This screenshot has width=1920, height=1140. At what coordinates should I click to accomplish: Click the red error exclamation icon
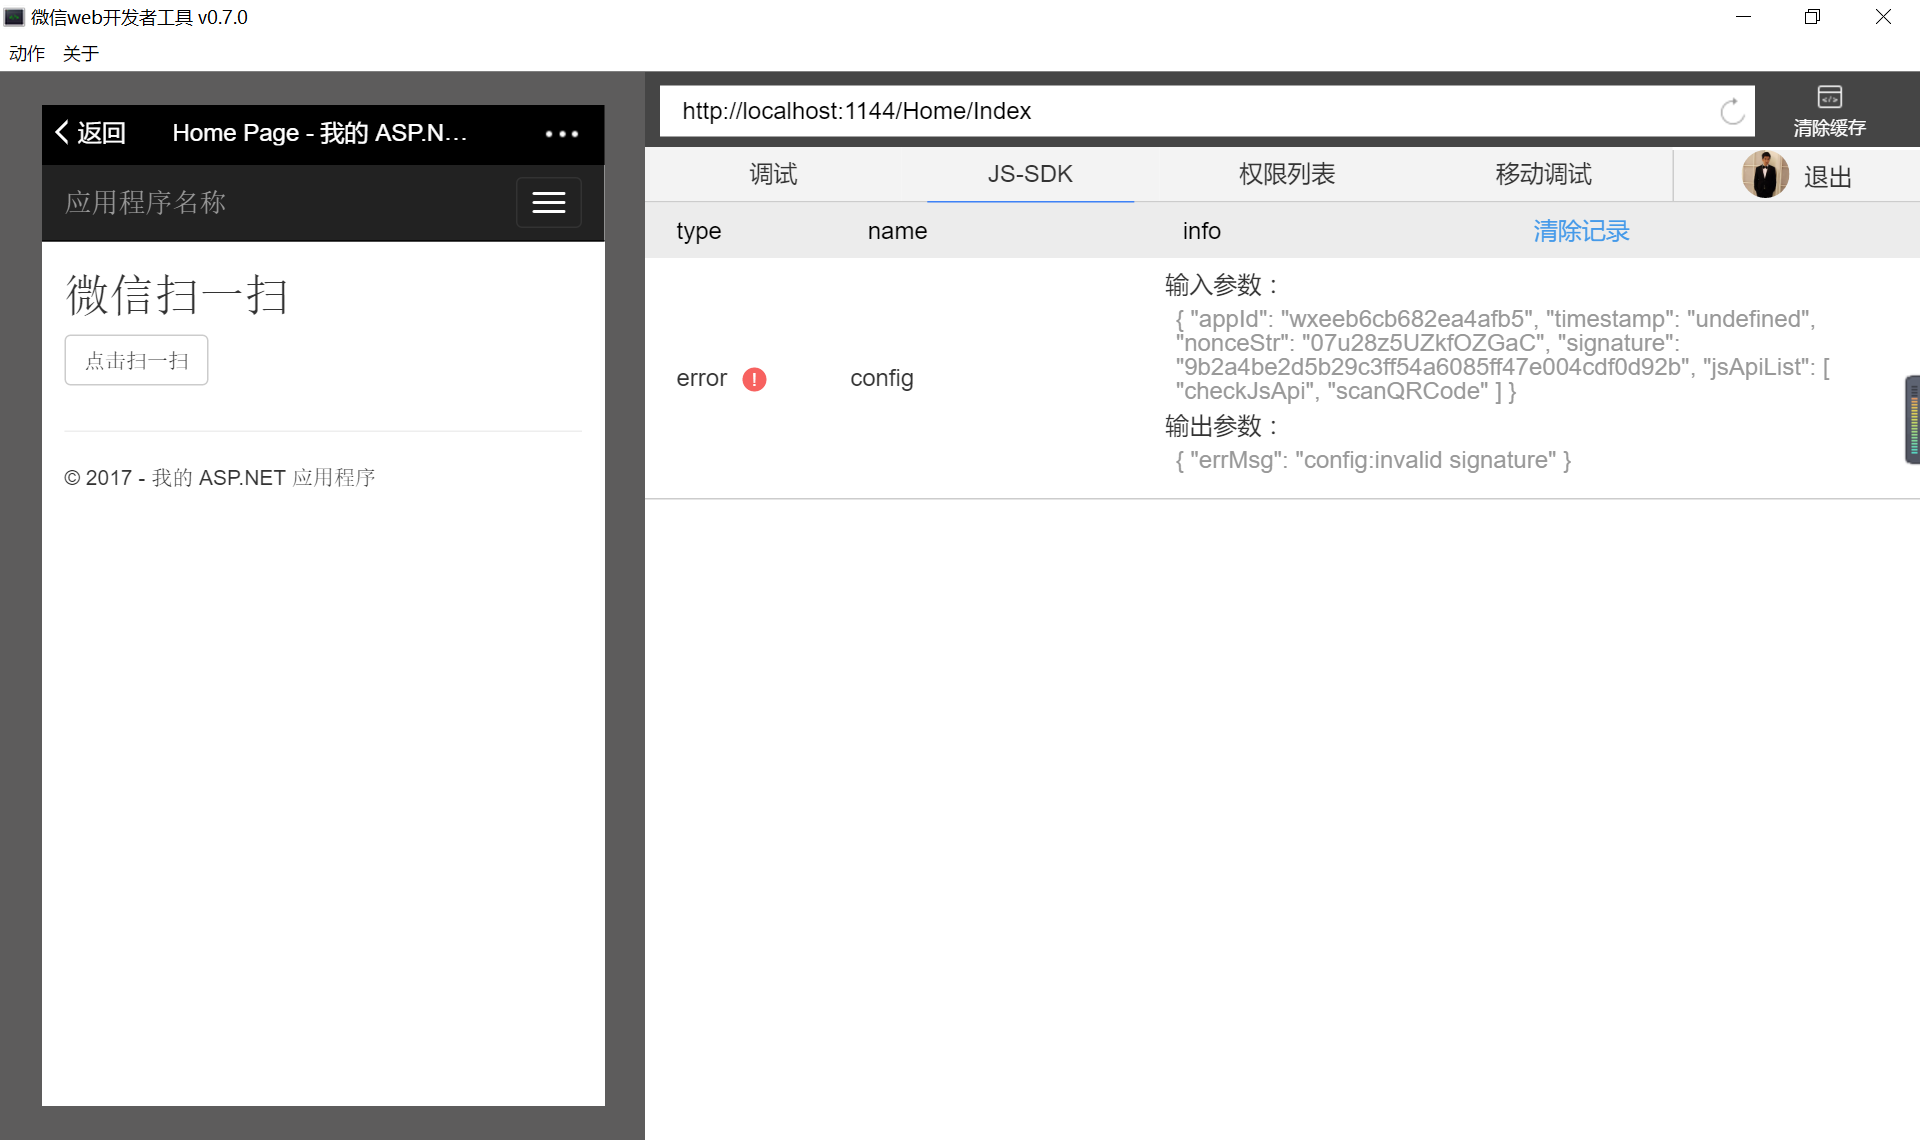(x=754, y=379)
